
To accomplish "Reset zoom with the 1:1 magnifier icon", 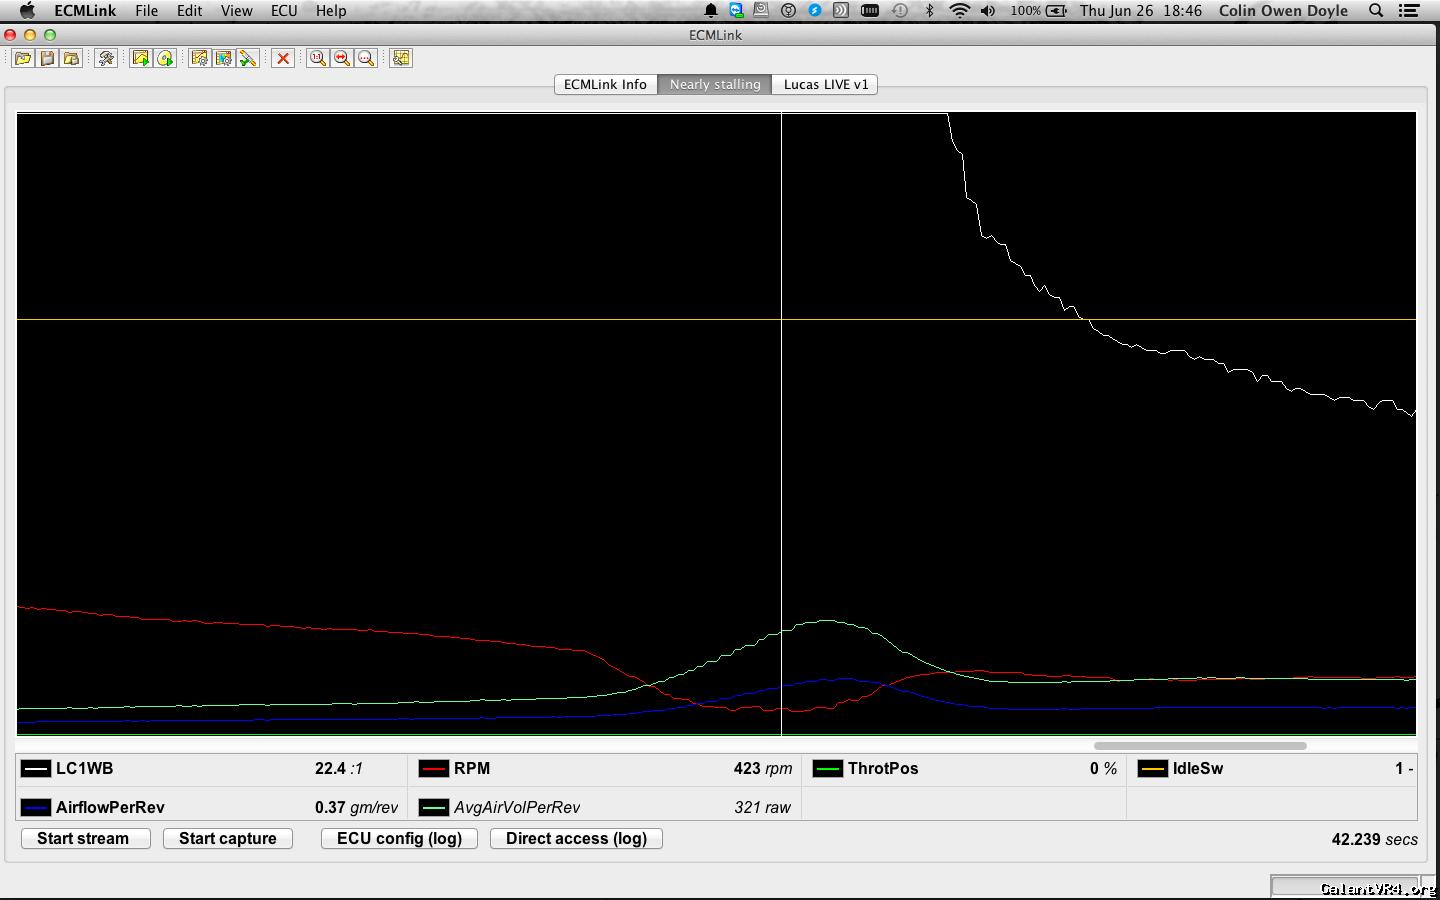I will coord(317,59).
